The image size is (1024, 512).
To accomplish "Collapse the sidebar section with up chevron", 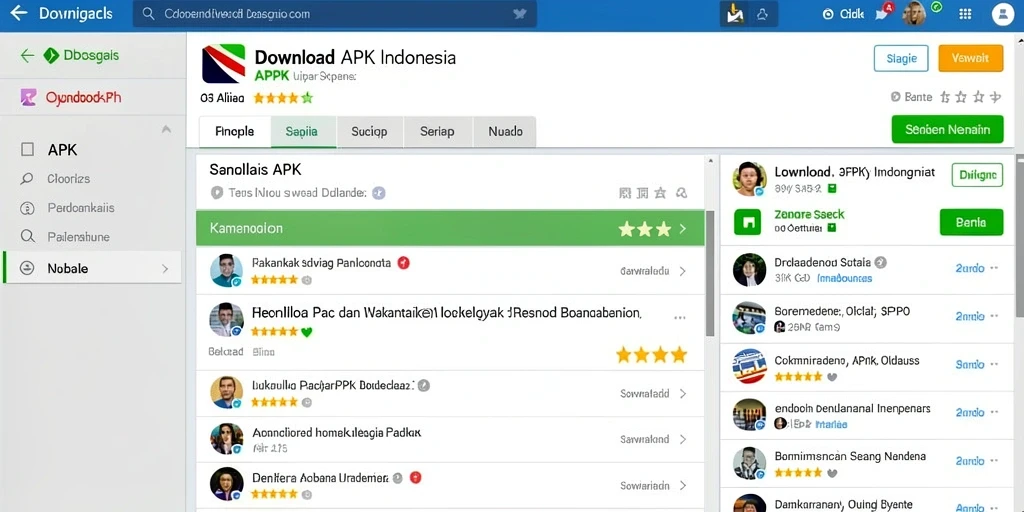I will tap(167, 129).
